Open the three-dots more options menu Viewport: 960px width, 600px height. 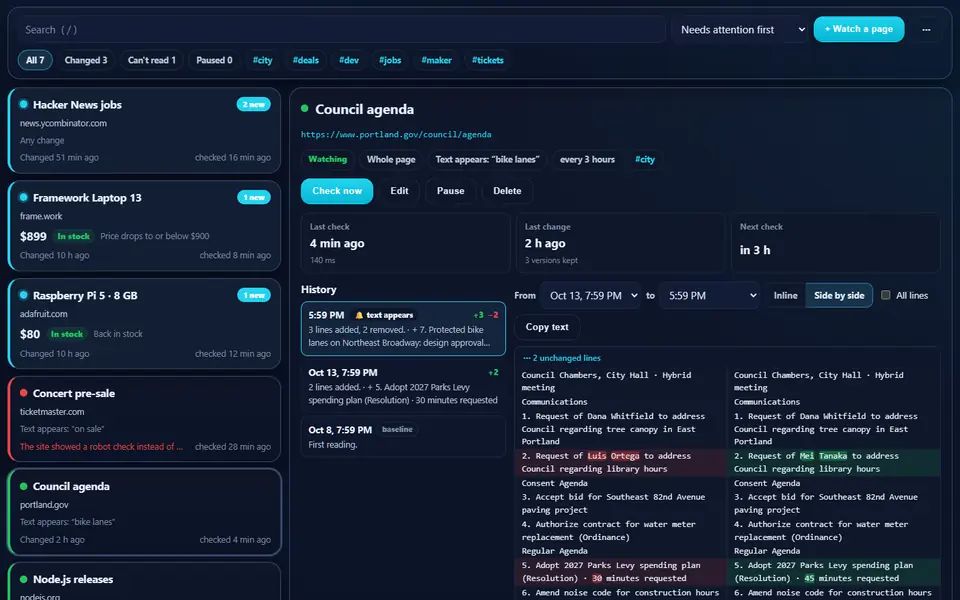coord(926,29)
